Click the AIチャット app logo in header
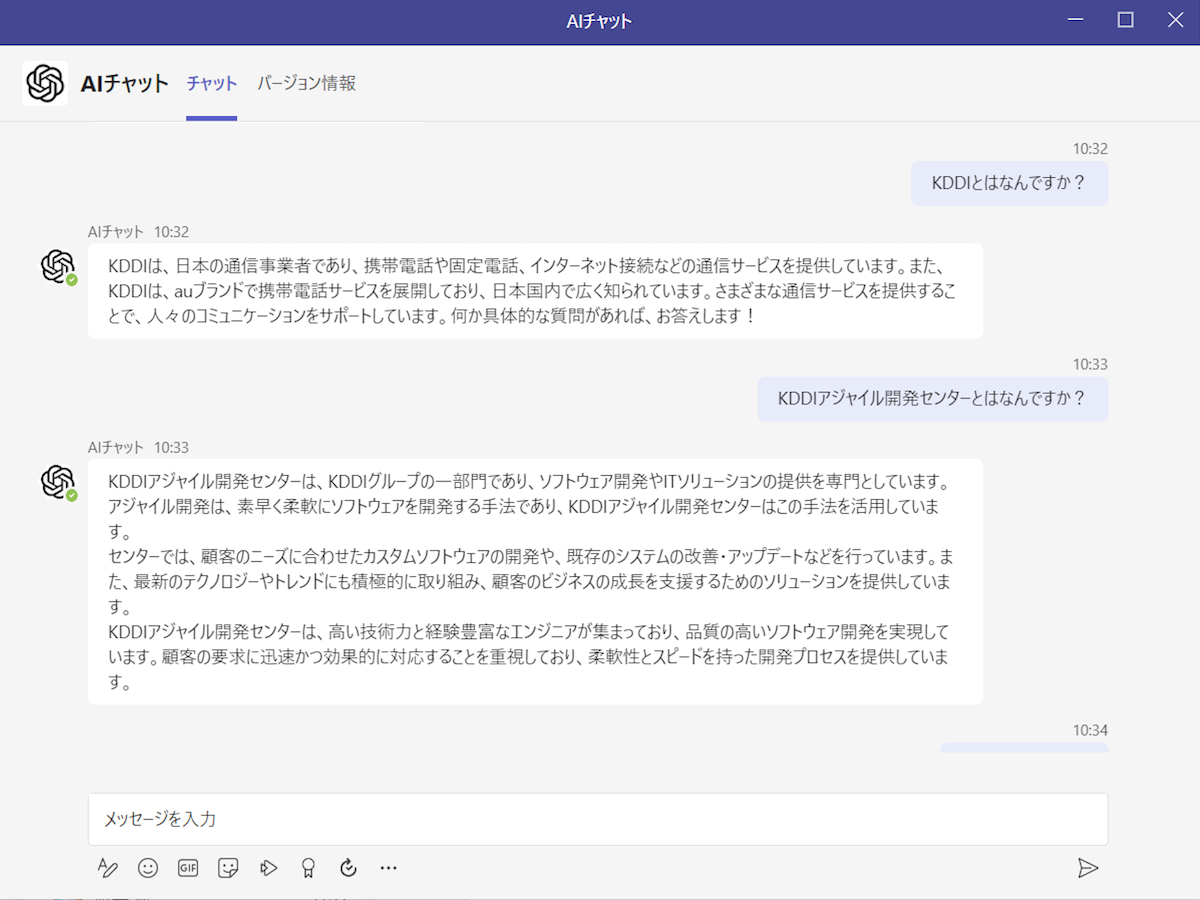The height and width of the screenshot is (900, 1200). point(45,84)
